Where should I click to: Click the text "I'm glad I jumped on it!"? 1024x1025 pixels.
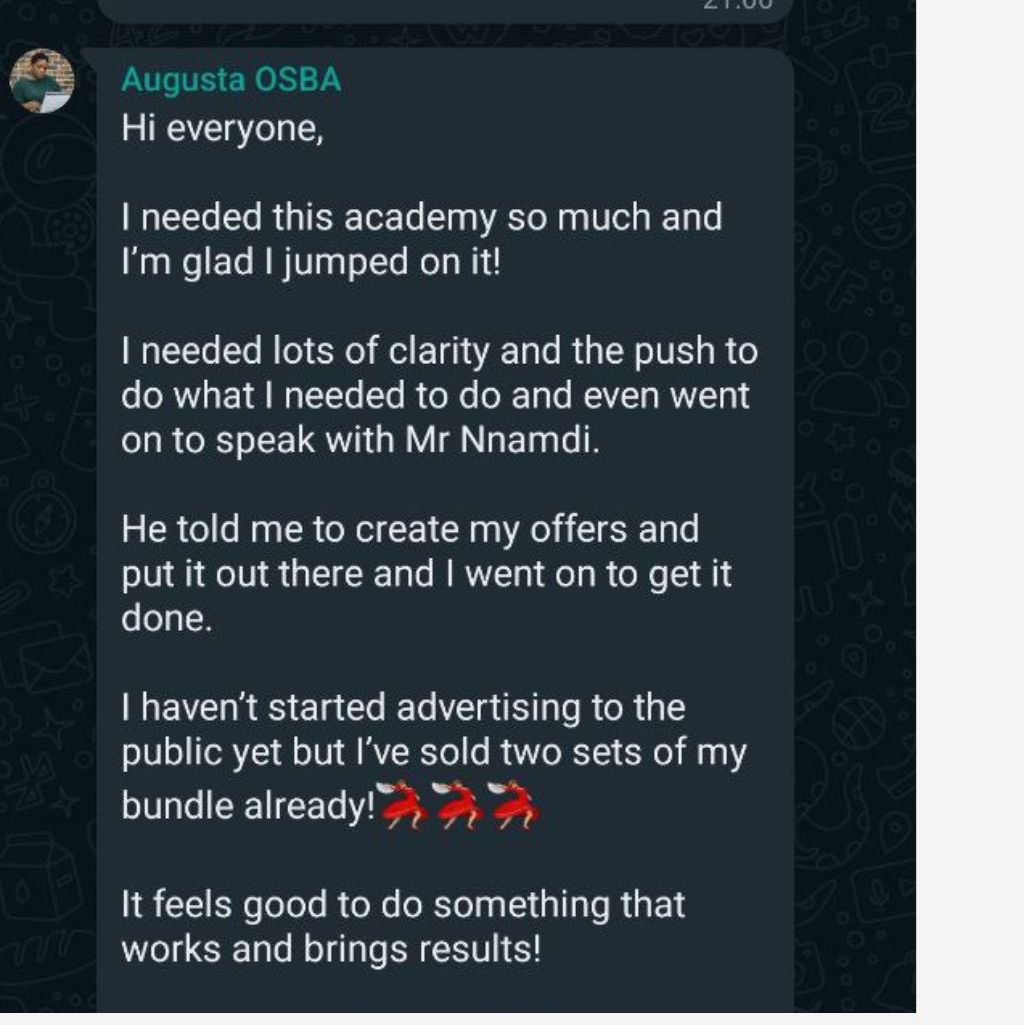coord(310,262)
